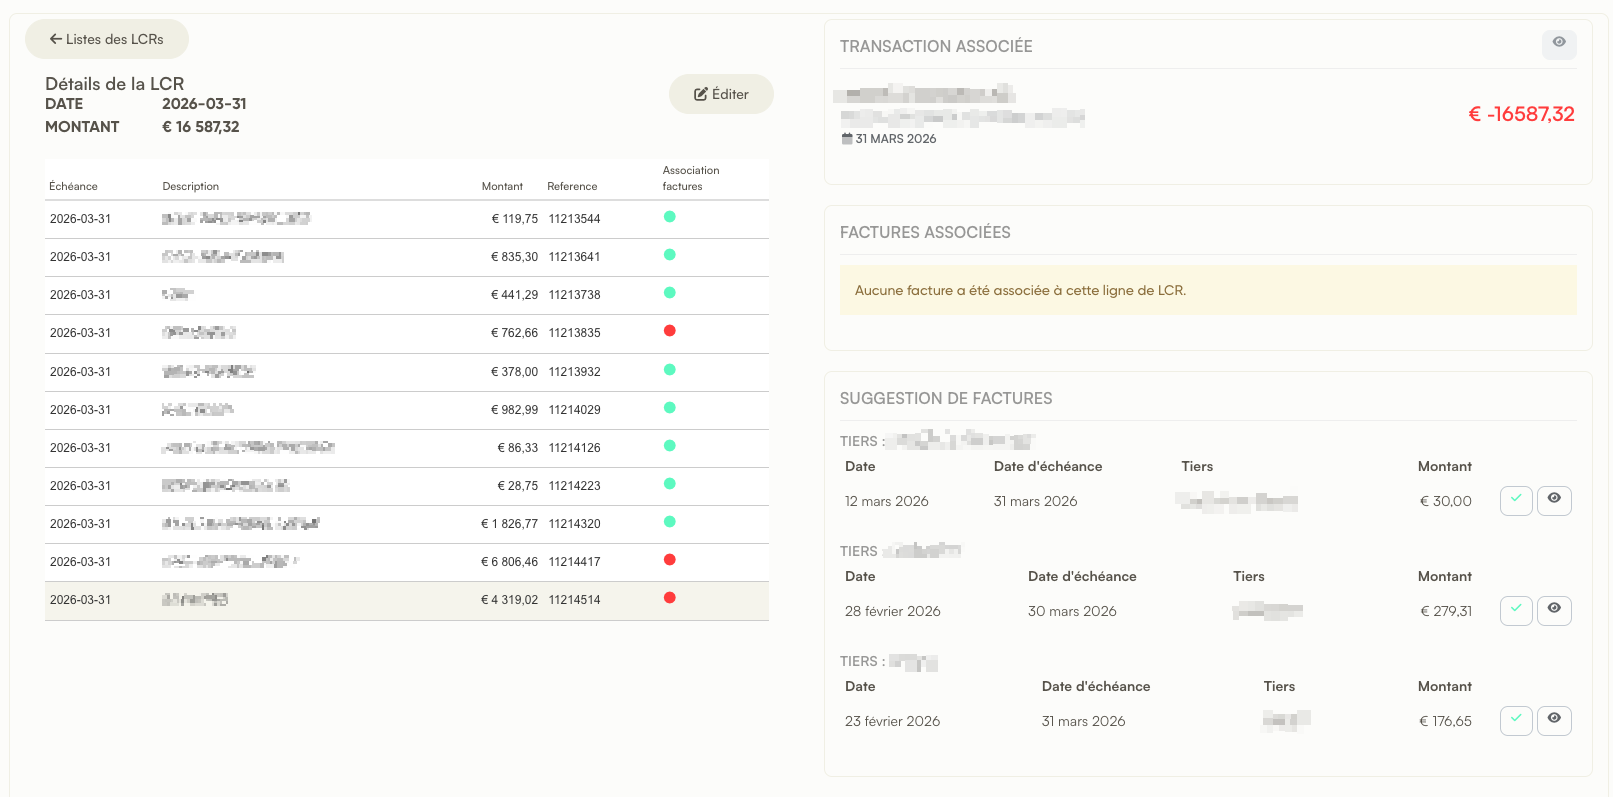Accept the €176,65 invoice suggestion checkmark
Screen dimensions: 1613x797
(1516, 720)
